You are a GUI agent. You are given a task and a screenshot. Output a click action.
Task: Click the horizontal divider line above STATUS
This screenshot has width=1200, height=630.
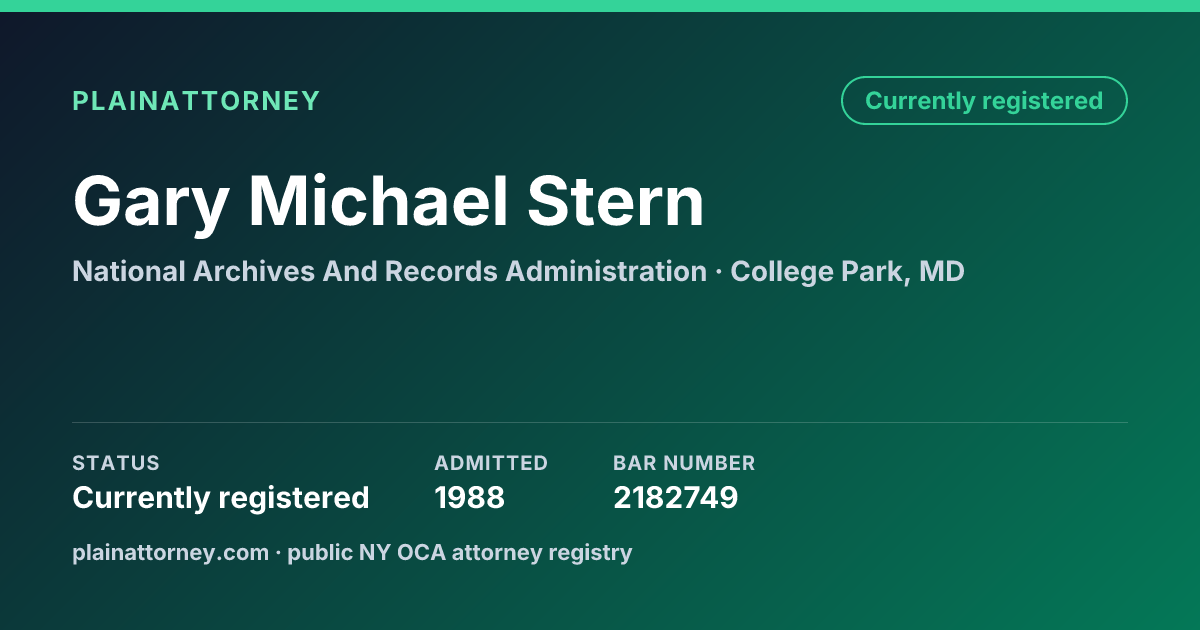click(600, 422)
